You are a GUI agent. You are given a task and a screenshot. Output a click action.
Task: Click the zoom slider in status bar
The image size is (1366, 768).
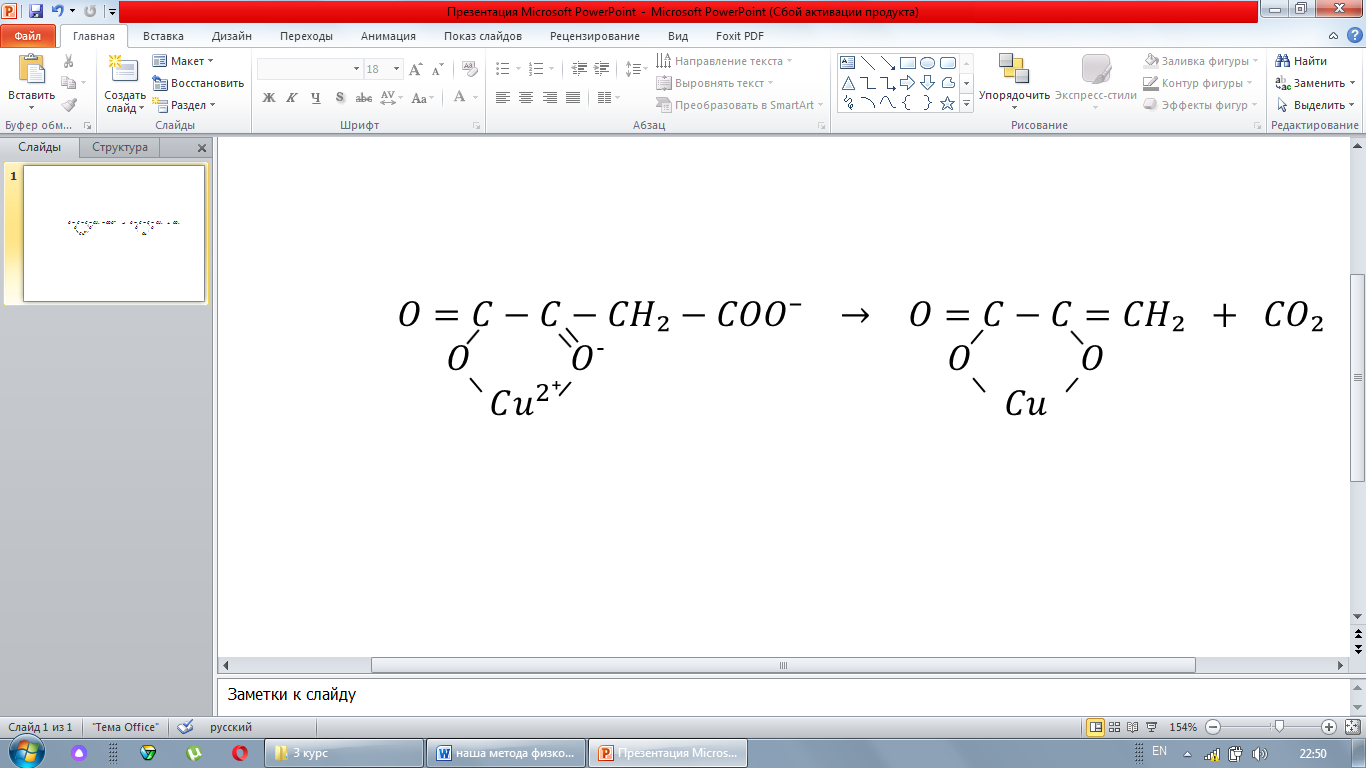coord(1277,727)
